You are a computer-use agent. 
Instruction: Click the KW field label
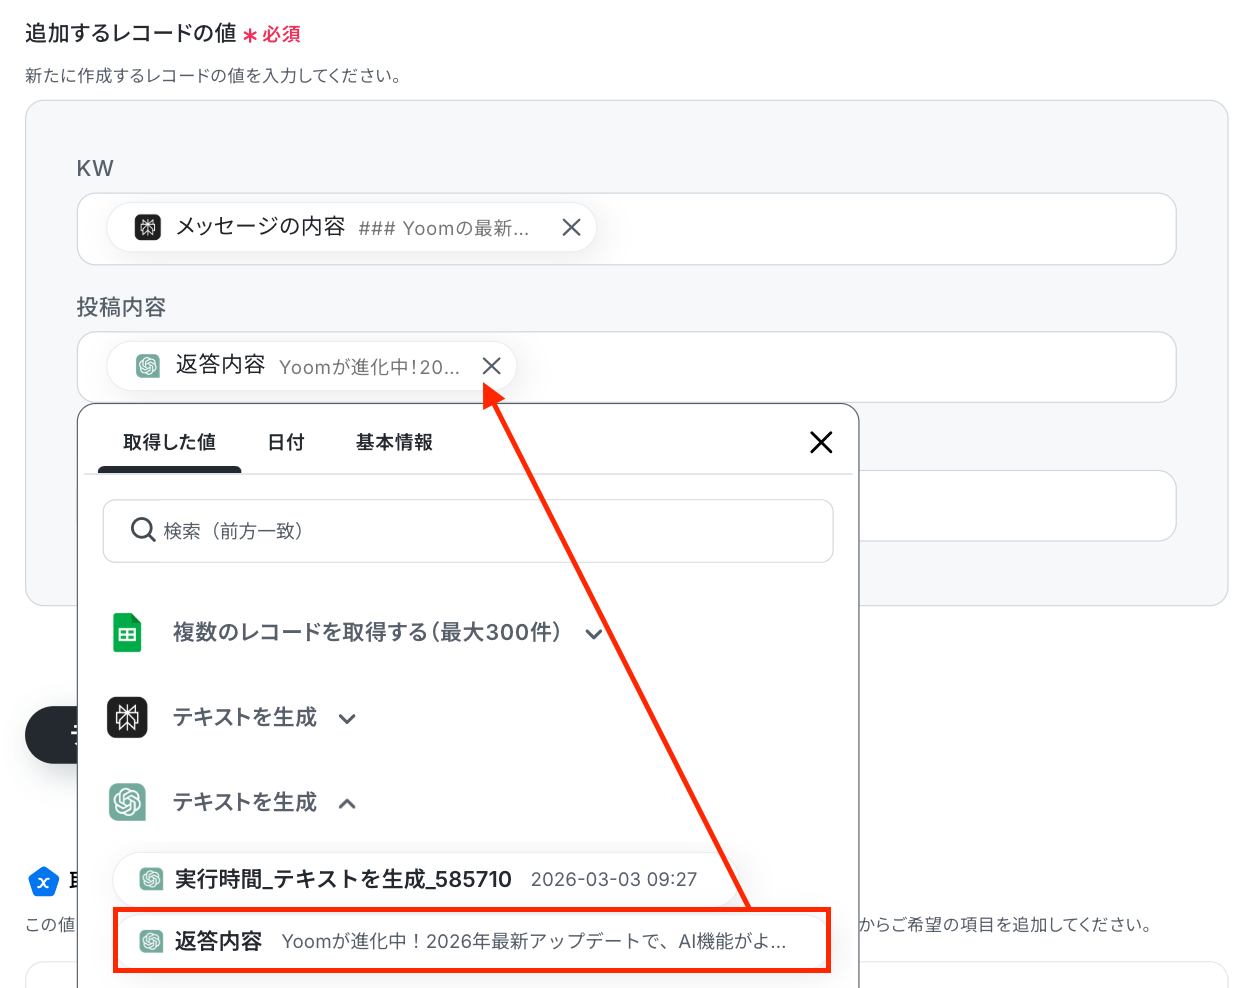[x=95, y=168]
